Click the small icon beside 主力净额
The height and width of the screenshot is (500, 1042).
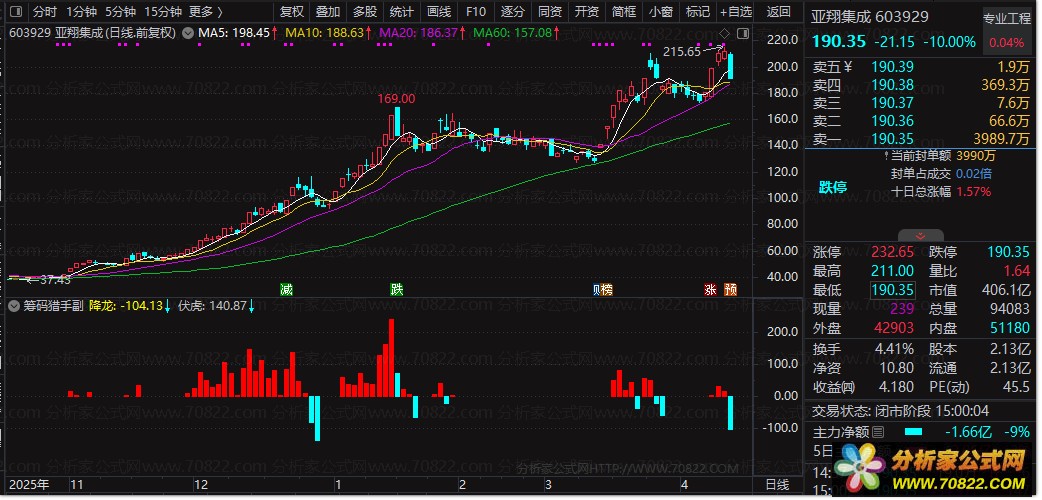(878, 432)
